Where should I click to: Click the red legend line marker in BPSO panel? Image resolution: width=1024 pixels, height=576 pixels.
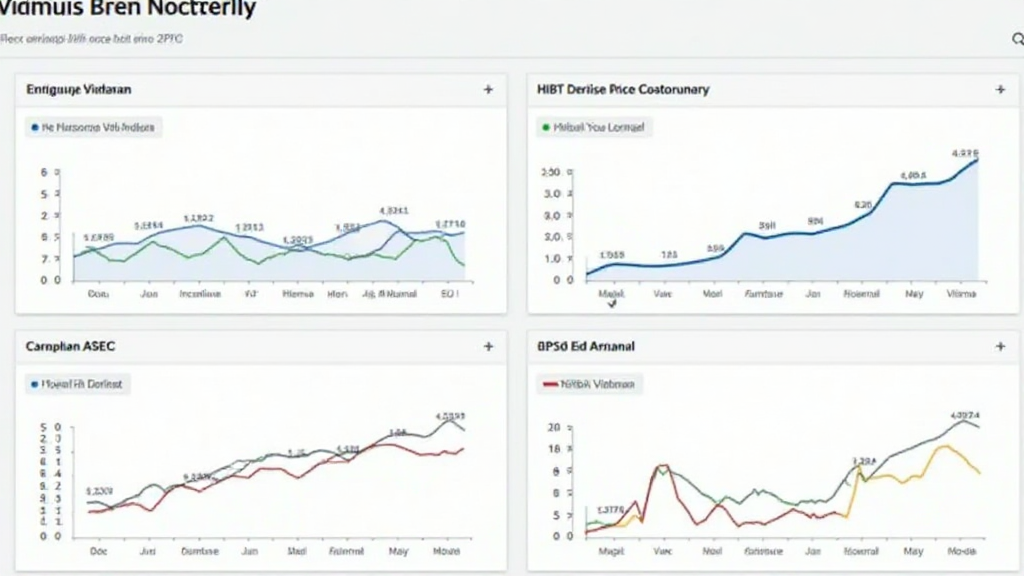(548, 384)
